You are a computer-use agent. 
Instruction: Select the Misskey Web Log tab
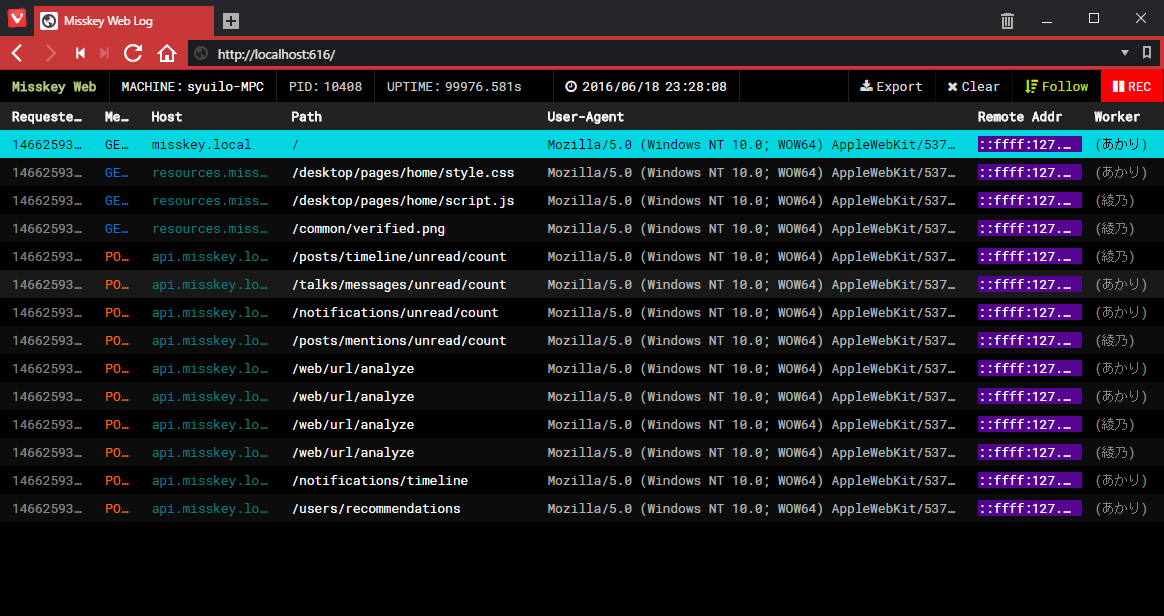pos(124,21)
